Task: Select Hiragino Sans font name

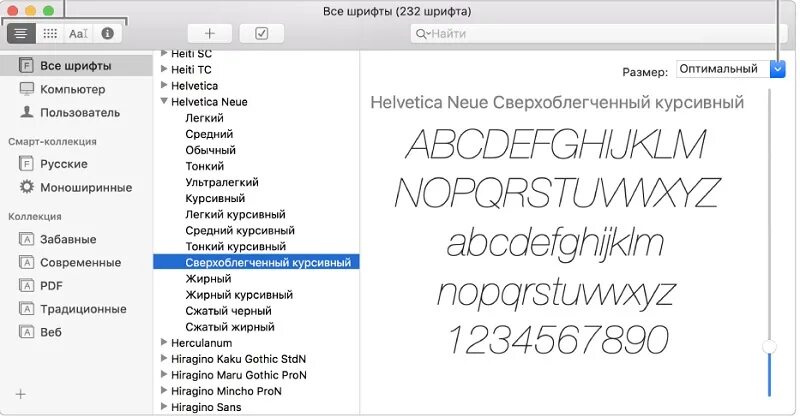Action: coord(206,407)
